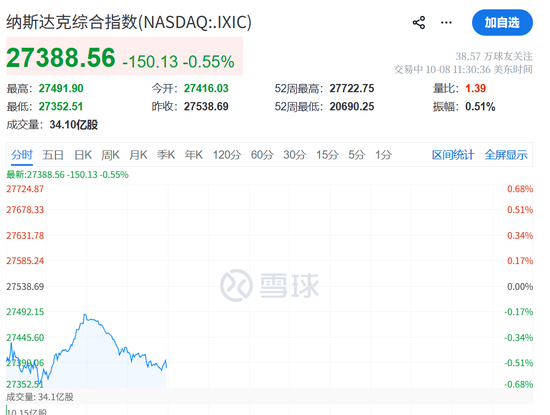The width and height of the screenshot is (550, 415).
Task: Click the share icon
Action: pyautogui.click(x=419, y=23)
